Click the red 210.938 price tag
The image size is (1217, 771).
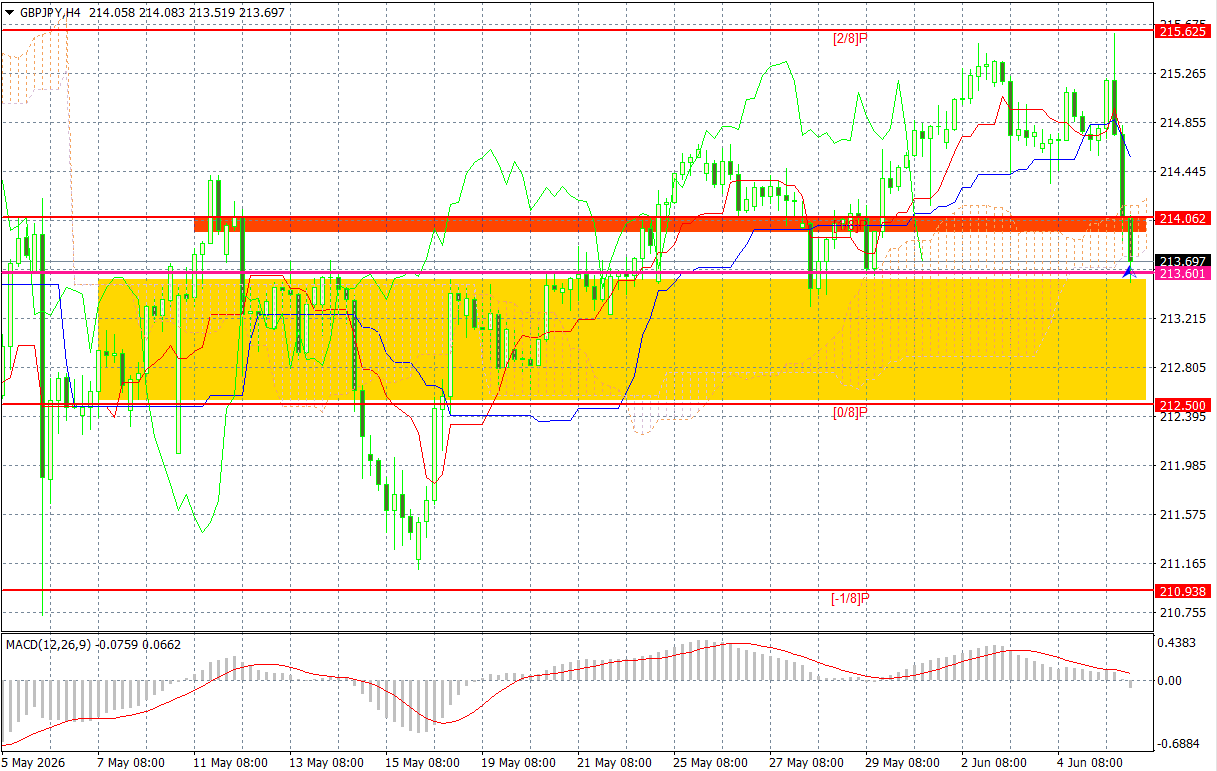[x=1183, y=591]
